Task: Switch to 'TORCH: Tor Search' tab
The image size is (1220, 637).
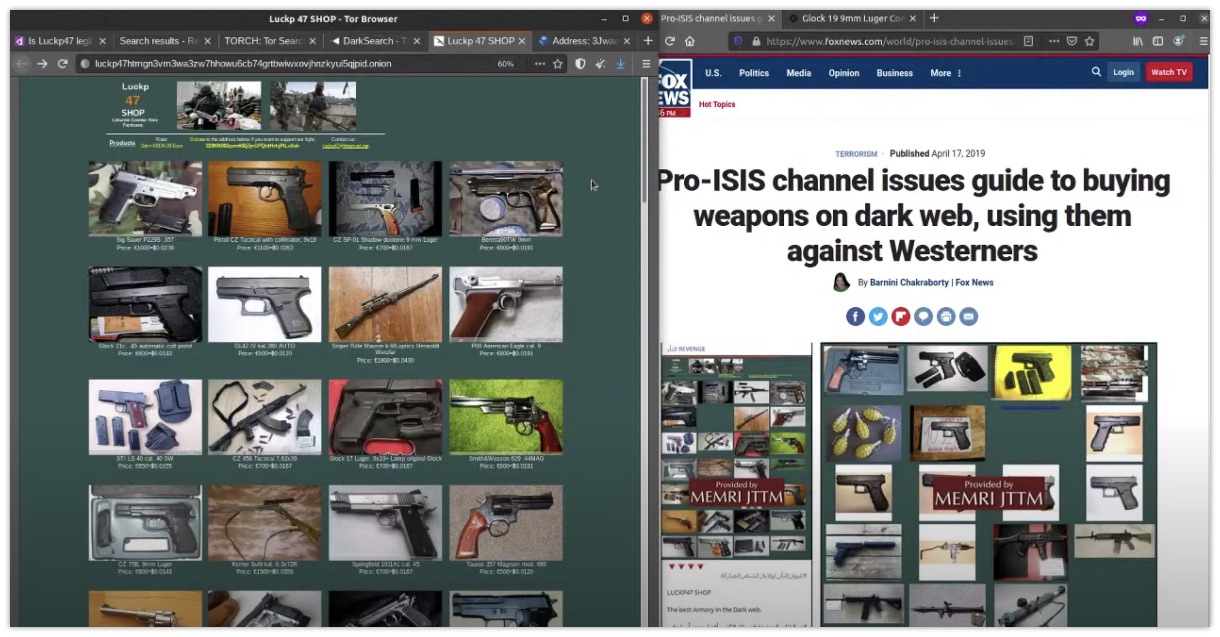Action: coord(268,41)
